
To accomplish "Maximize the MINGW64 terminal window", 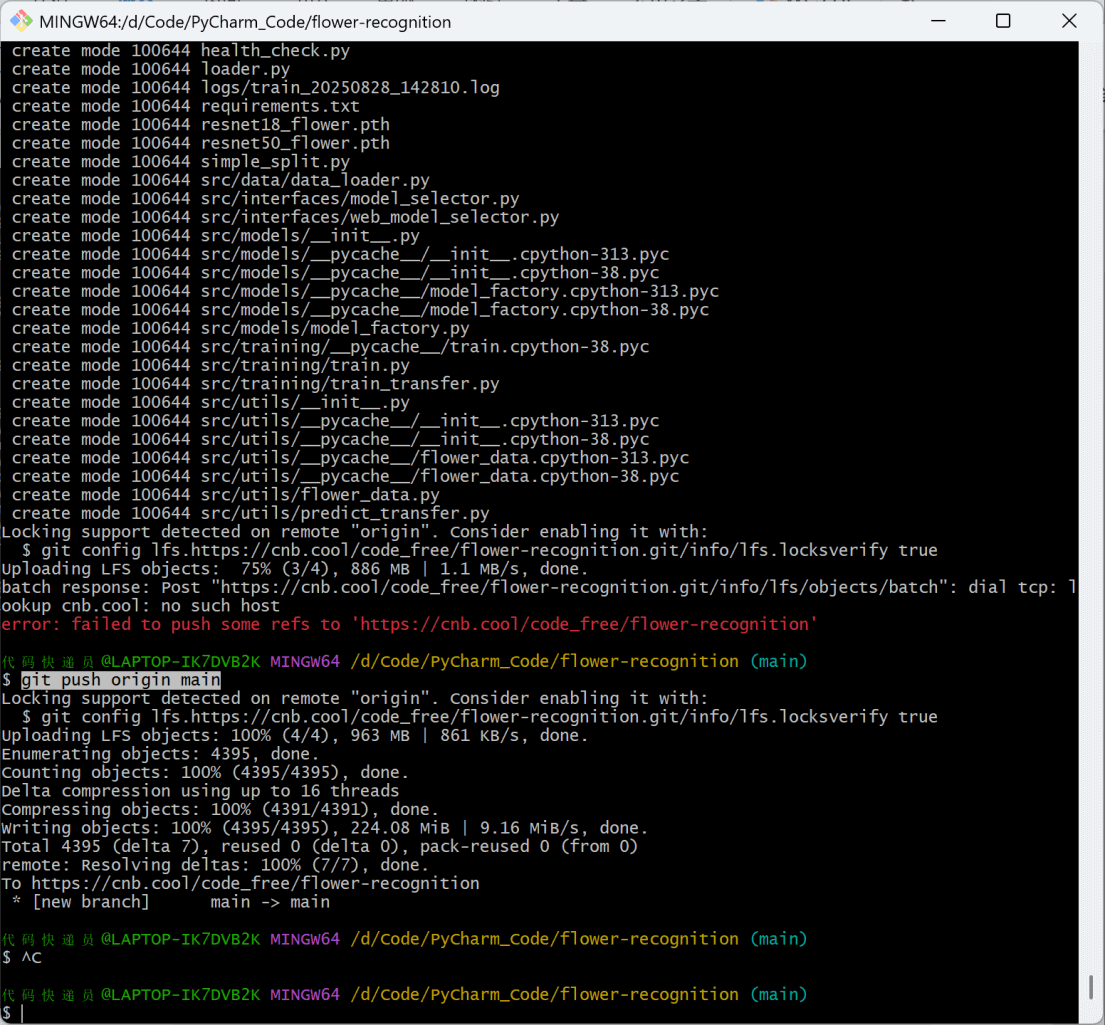I will 1003,21.
